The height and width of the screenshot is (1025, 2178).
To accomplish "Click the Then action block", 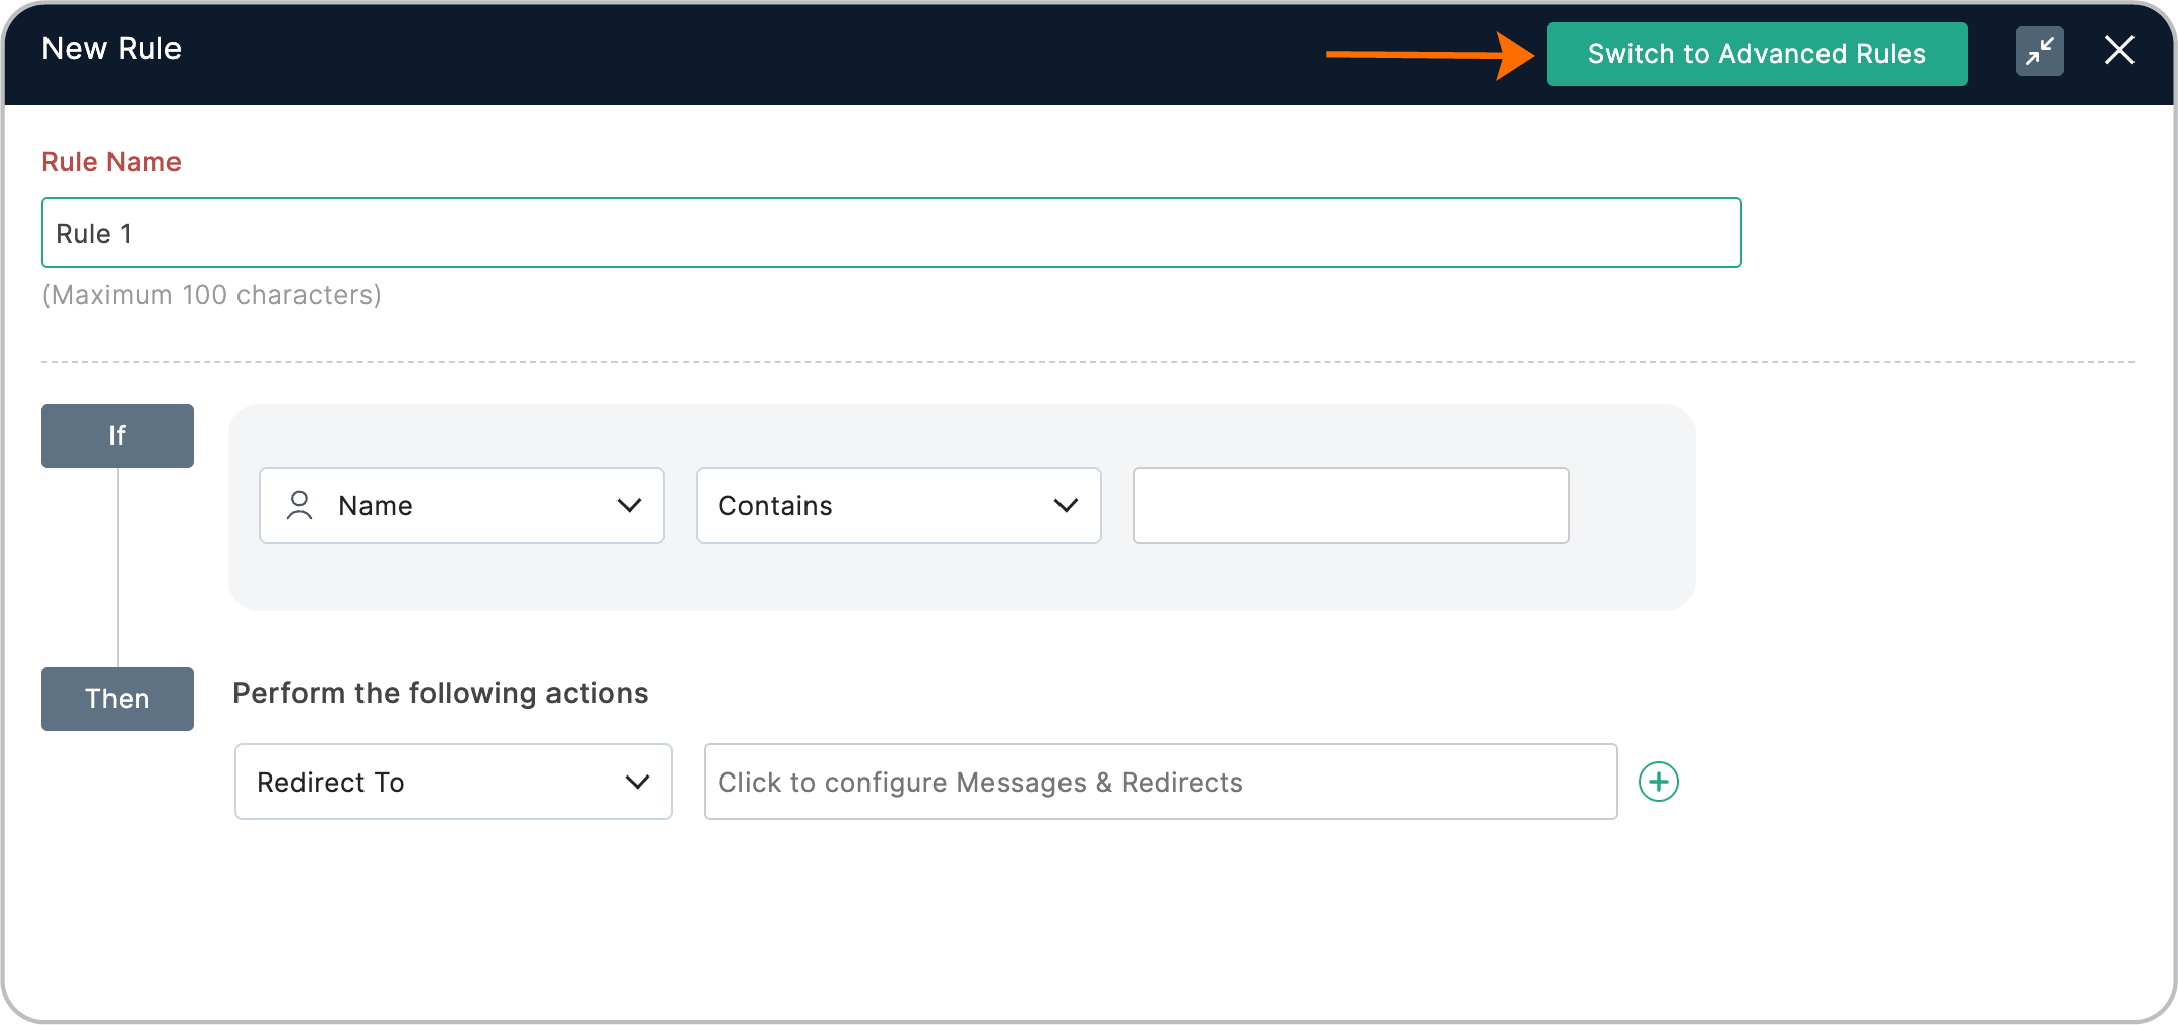I will pos(117,699).
